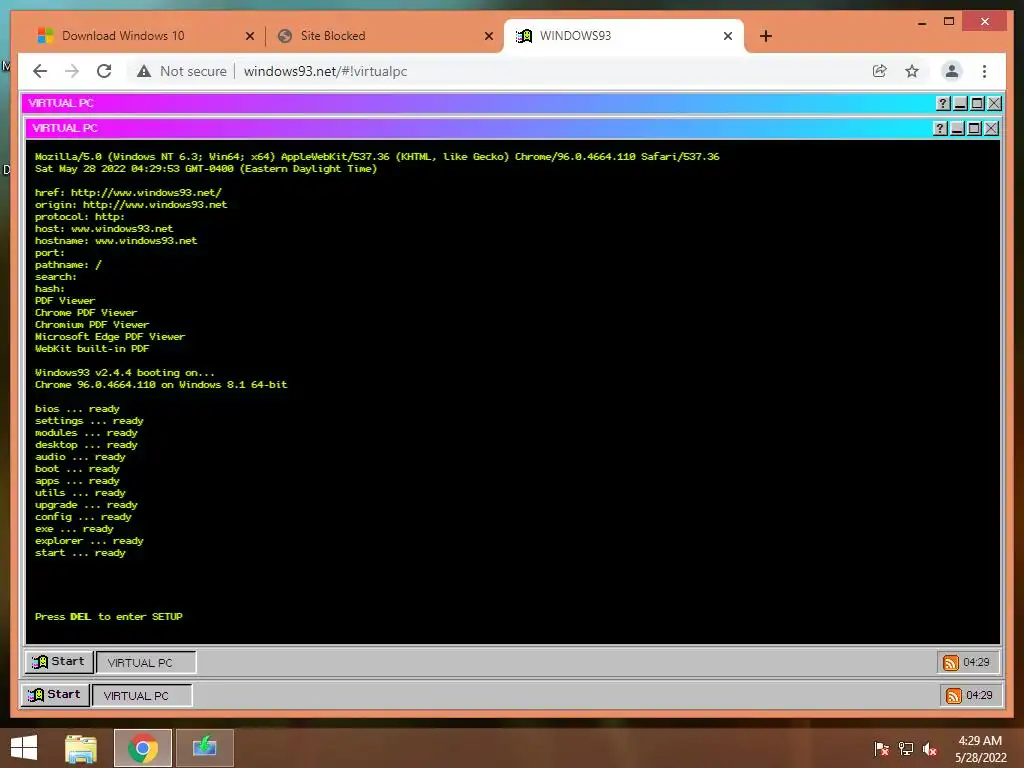
Task: Maximize the inner VIRTUAL PC window
Action: pyautogui.click(x=974, y=128)
